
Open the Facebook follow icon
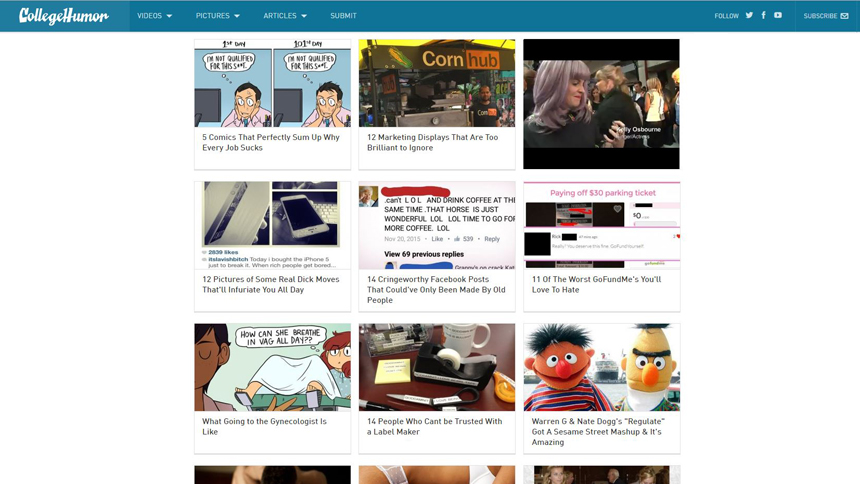[763, 16]
